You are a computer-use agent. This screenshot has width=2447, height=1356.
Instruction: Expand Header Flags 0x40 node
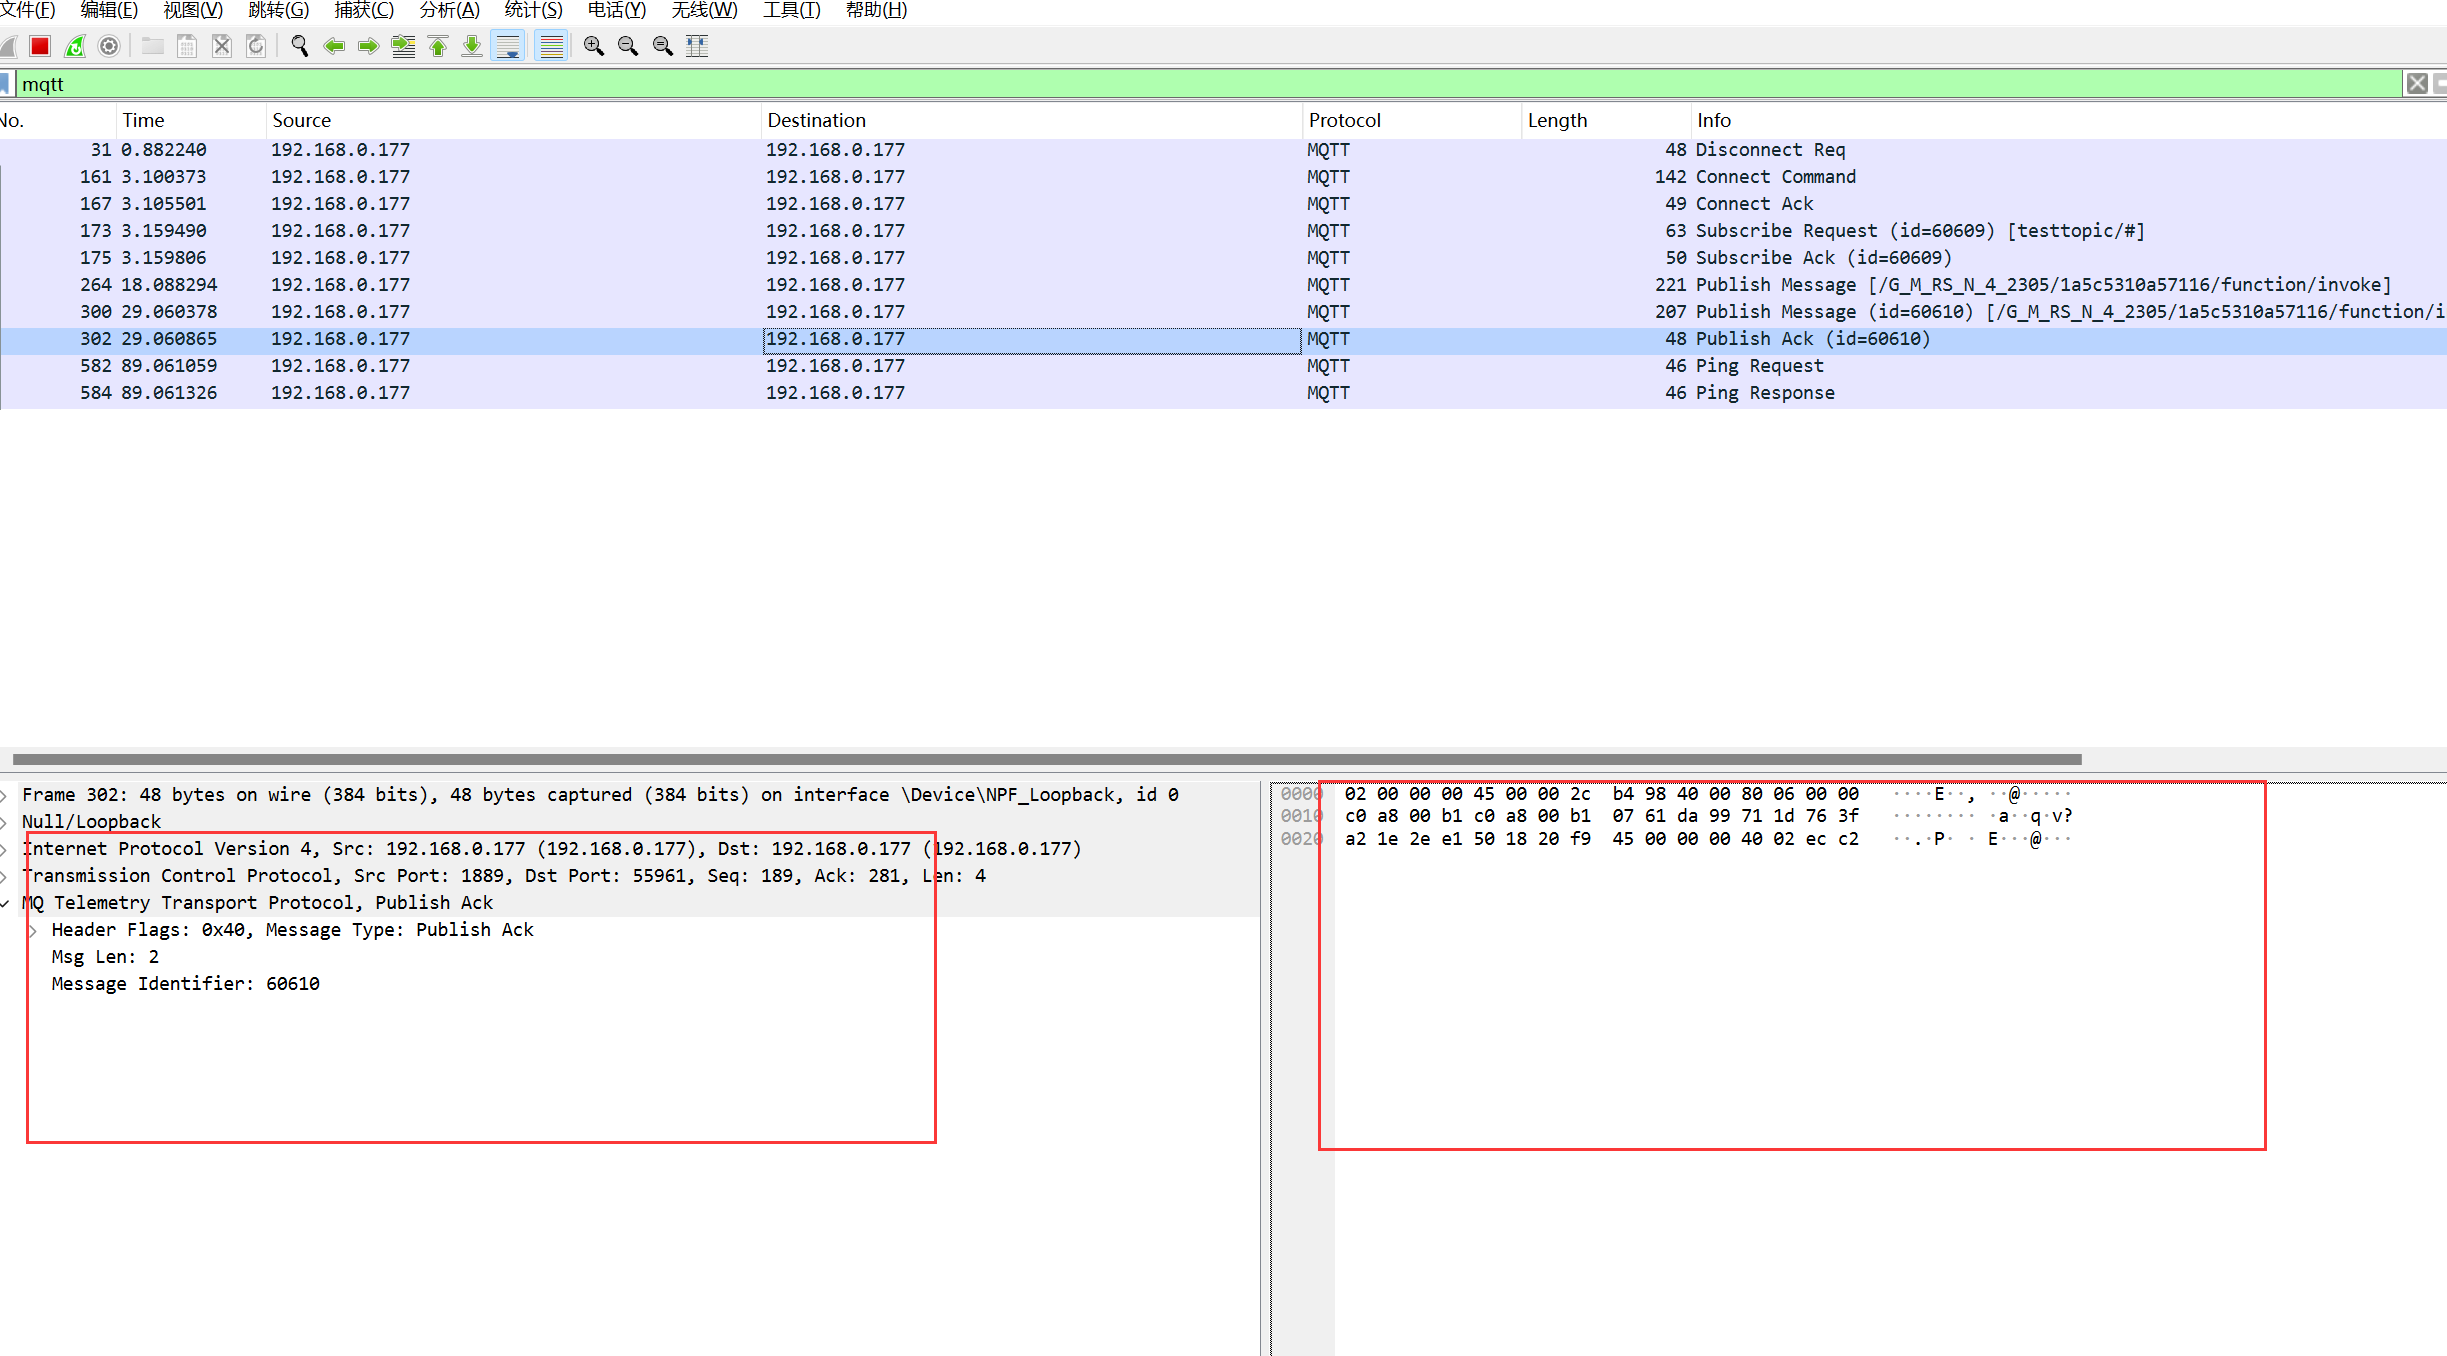click(x=33, y=930)
